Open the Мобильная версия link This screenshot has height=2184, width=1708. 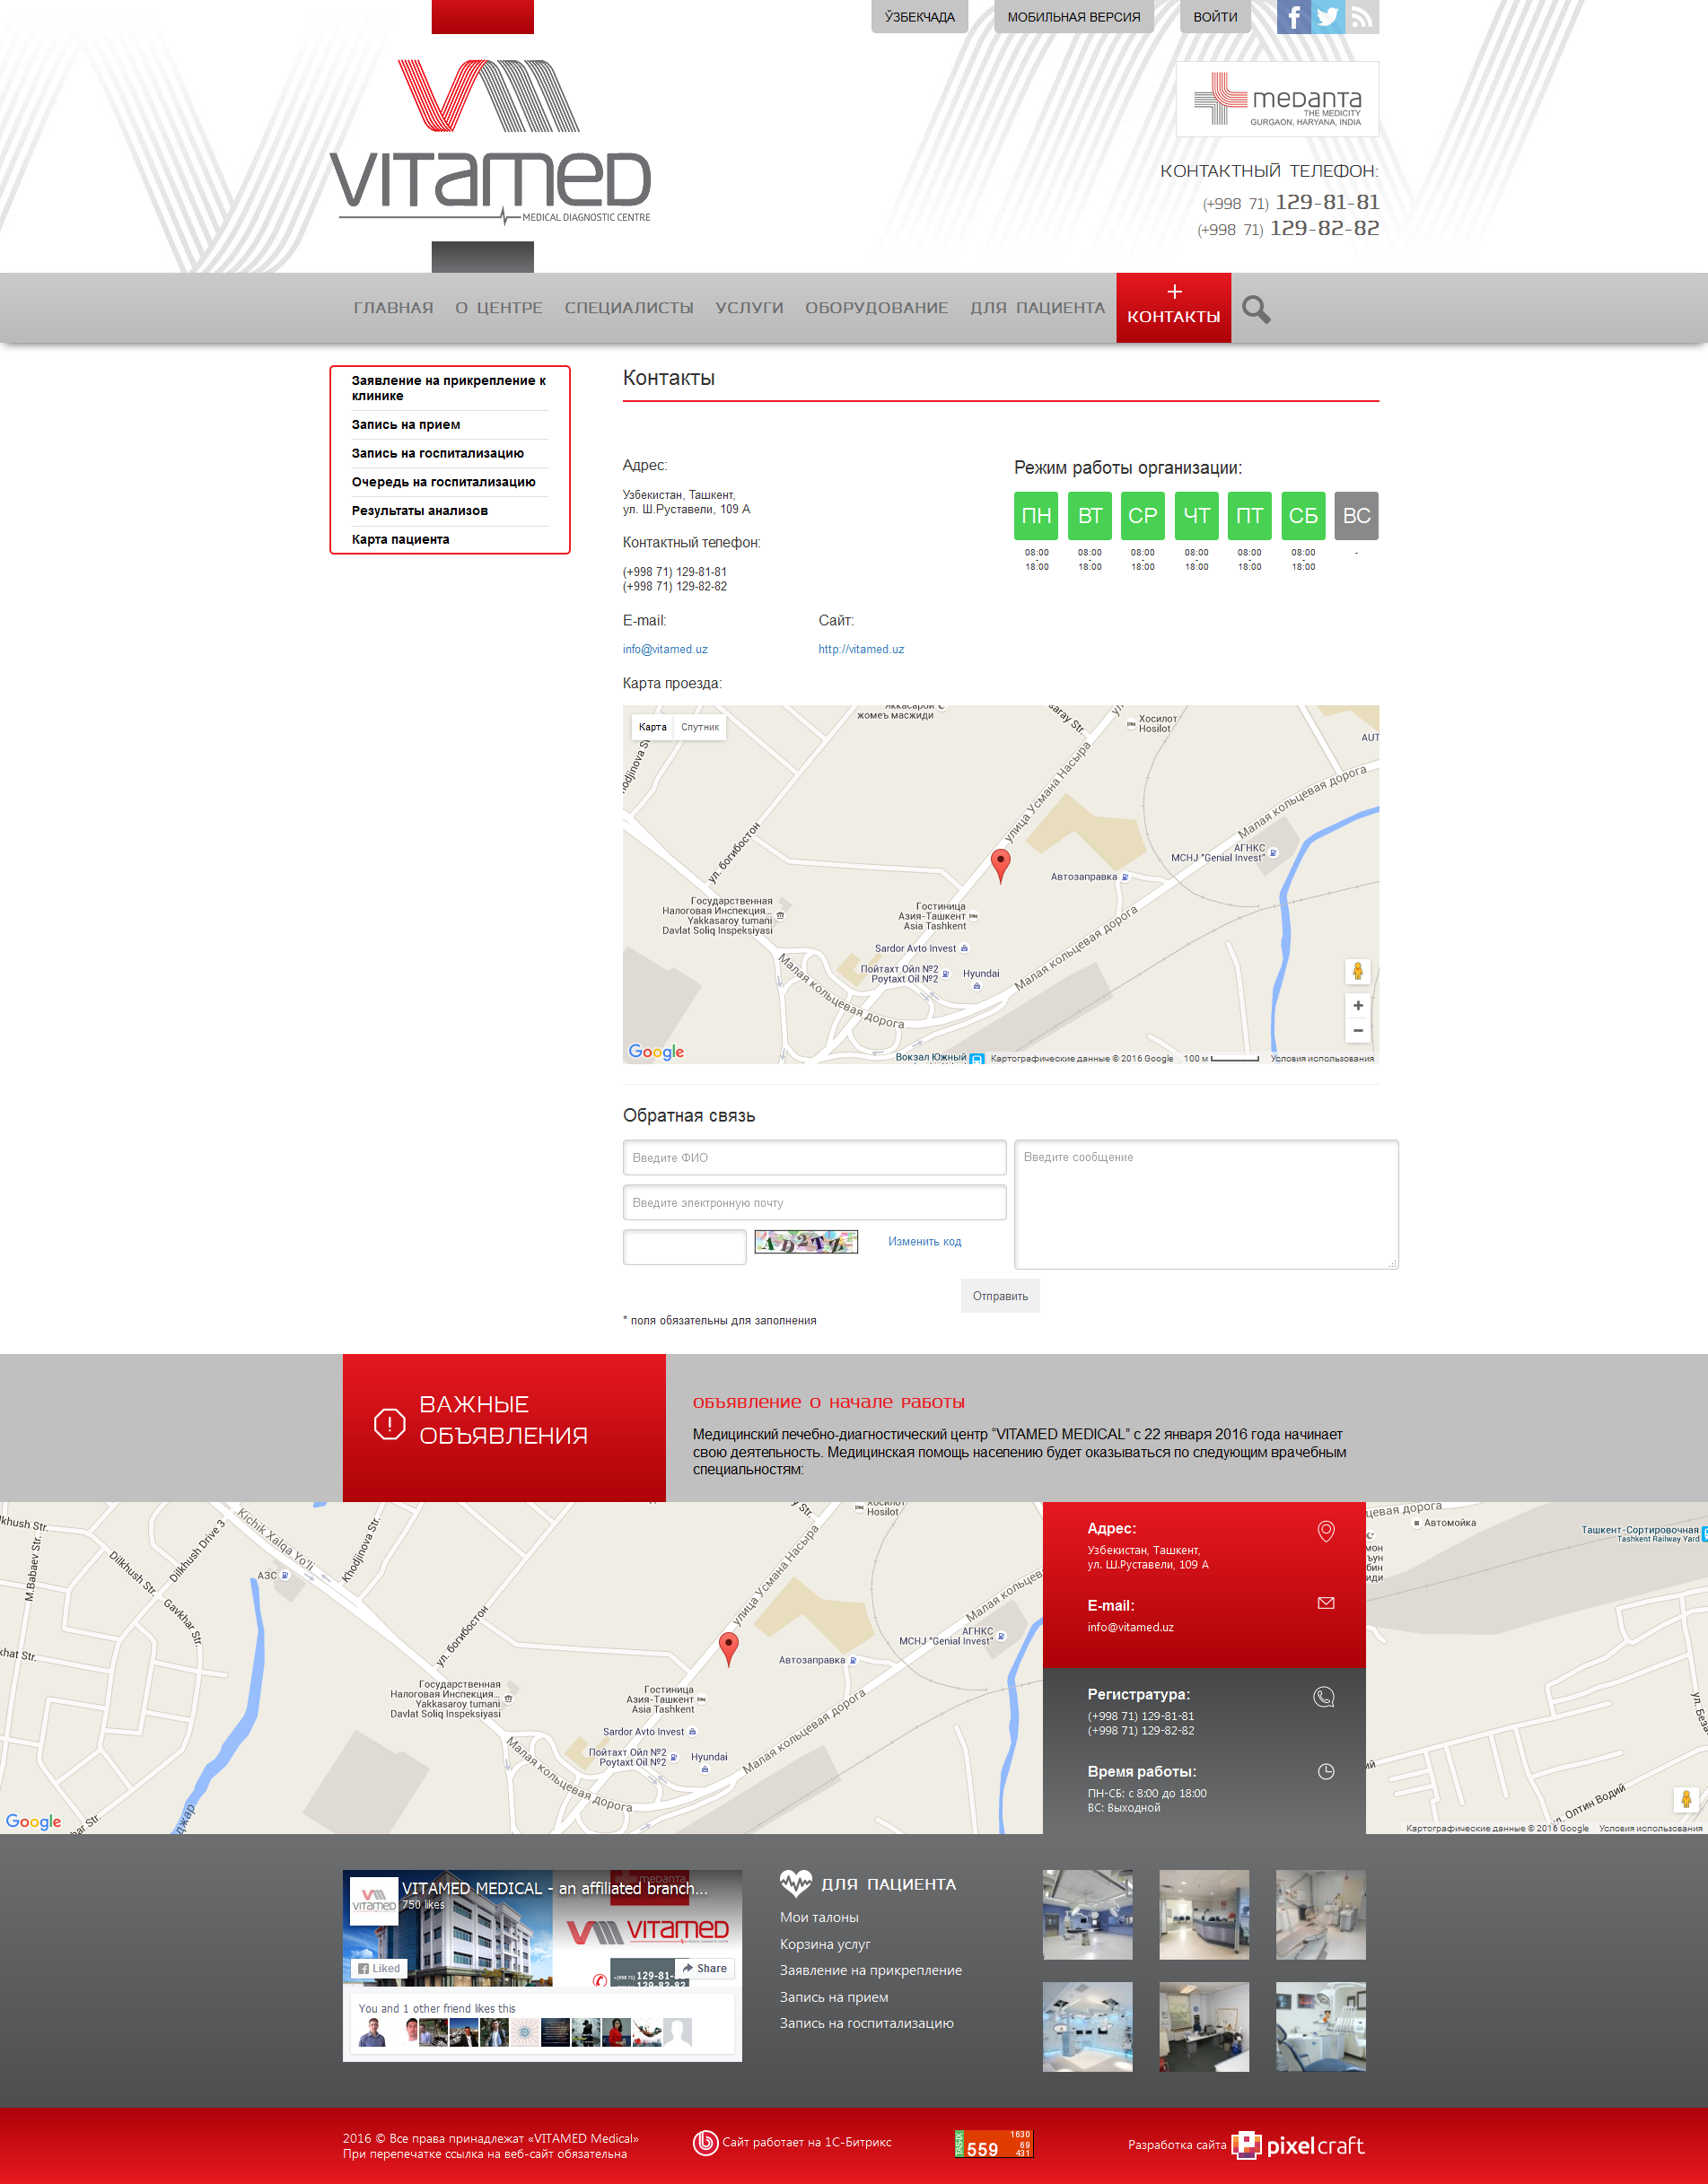pos(1073,17)
